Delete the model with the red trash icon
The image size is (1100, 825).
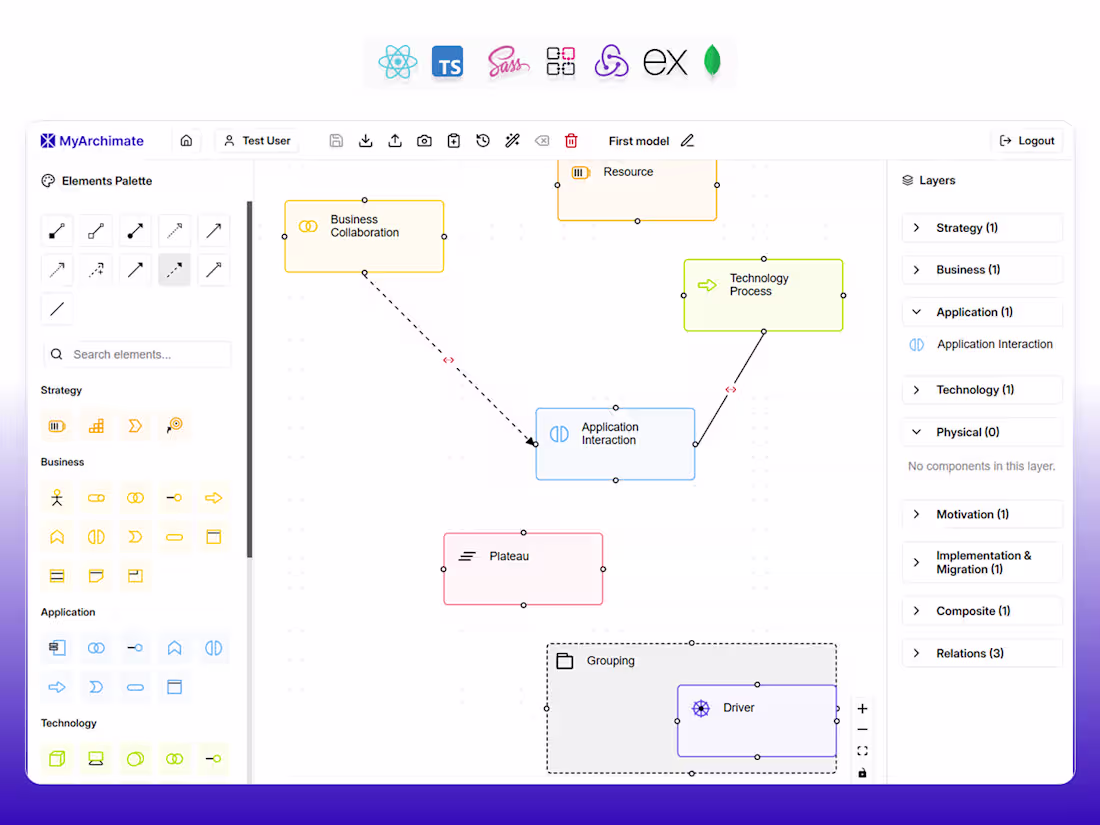[x=571, y=140]
